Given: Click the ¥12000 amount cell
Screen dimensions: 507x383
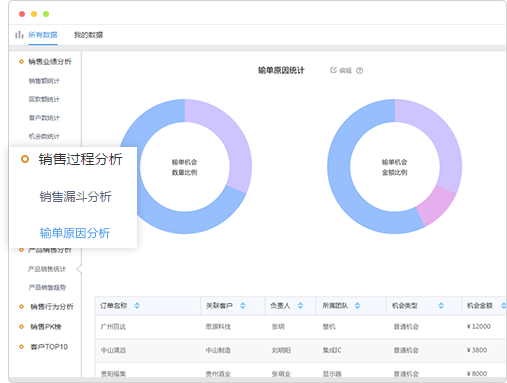Looking at the screenshot, I should pos(479,326).
